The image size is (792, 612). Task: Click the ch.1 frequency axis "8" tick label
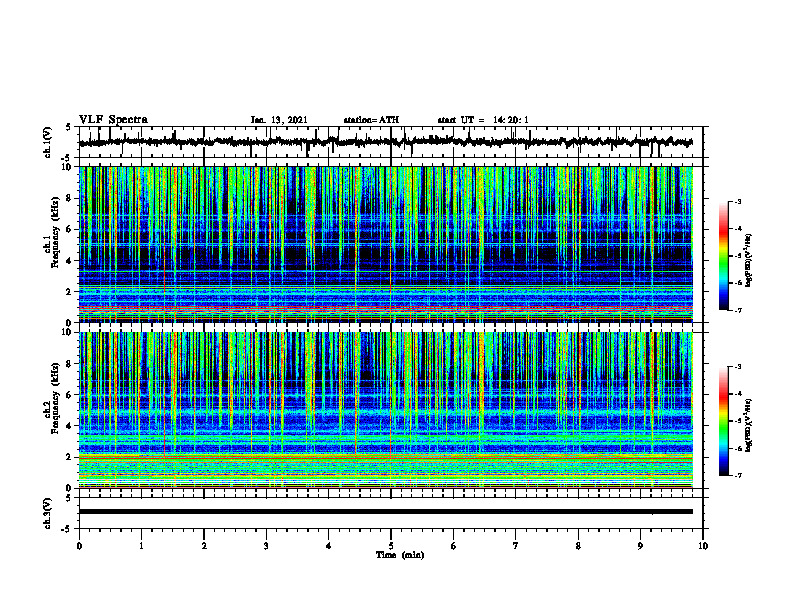pos(71,198)
